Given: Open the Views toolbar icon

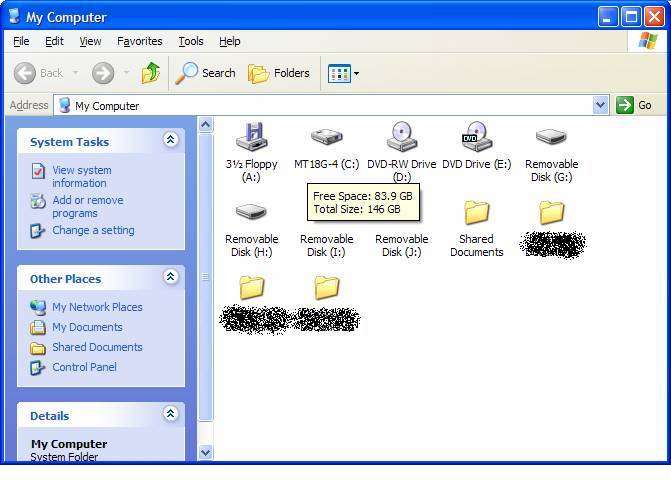Looking at the screenshot, I should [x=339, y=74].
